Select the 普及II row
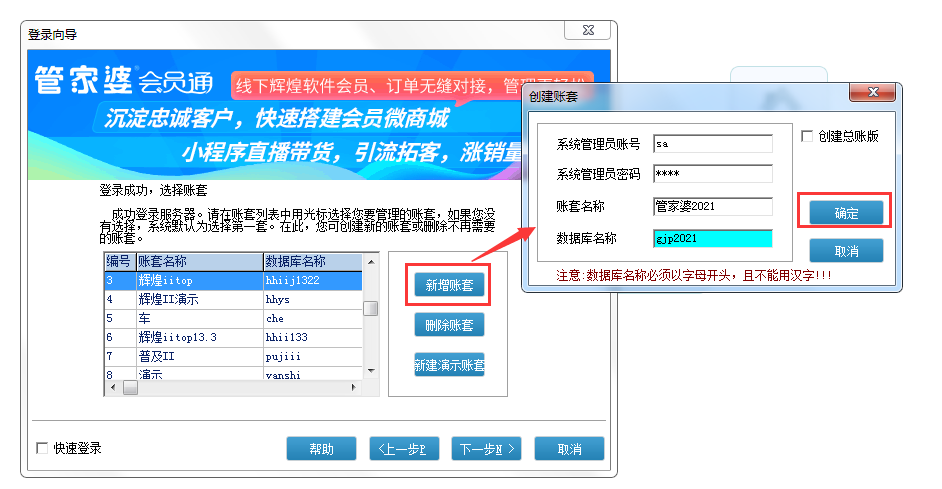 tap(234, 356)
